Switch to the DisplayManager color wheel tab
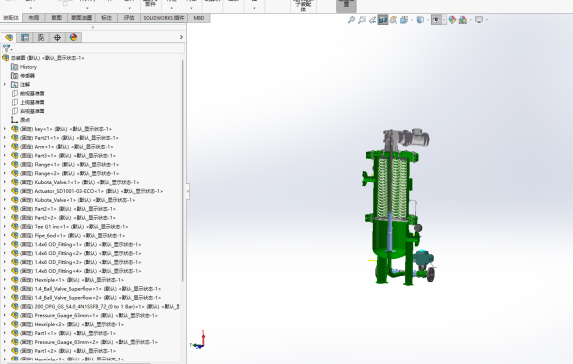The width and height of the screenshot is (573, 364). (x=73, y=37)
